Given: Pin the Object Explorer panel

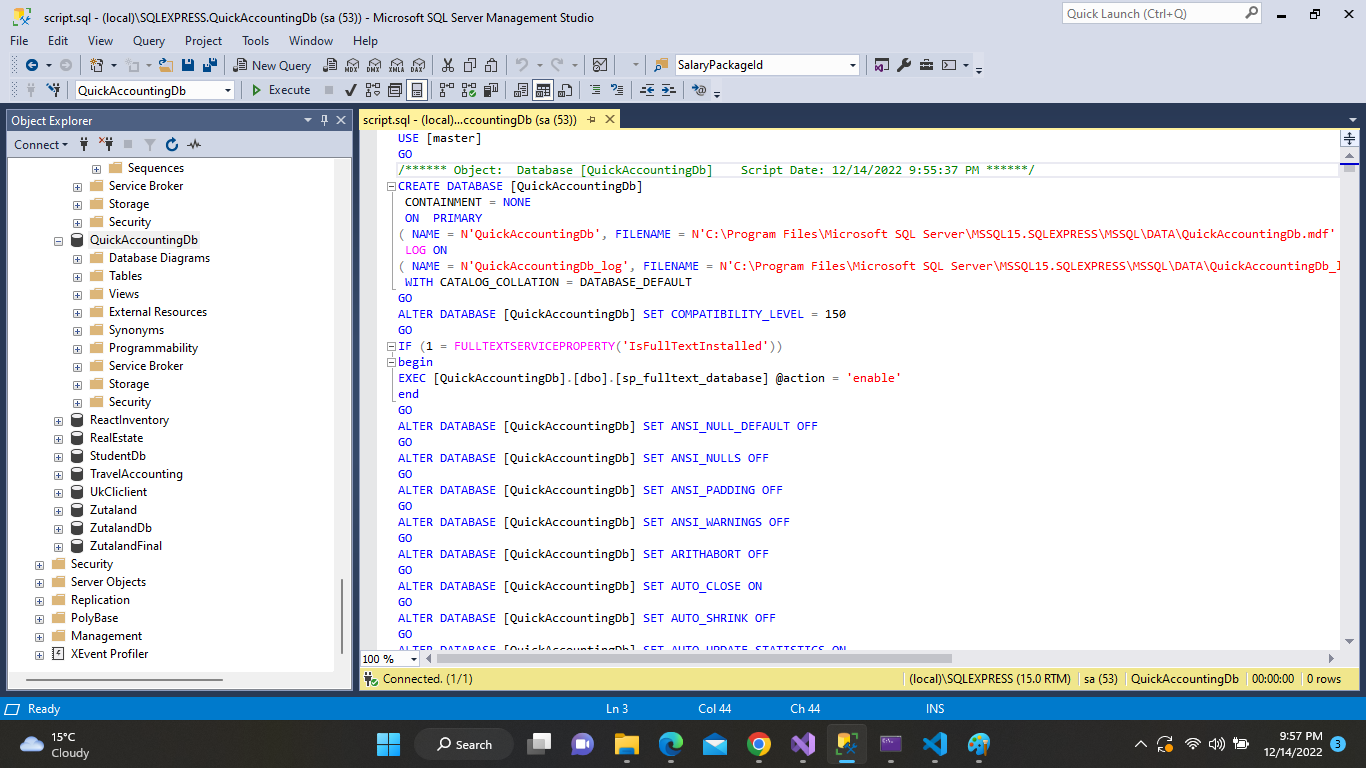Looking at the screenshot, I should pos(325,121).
